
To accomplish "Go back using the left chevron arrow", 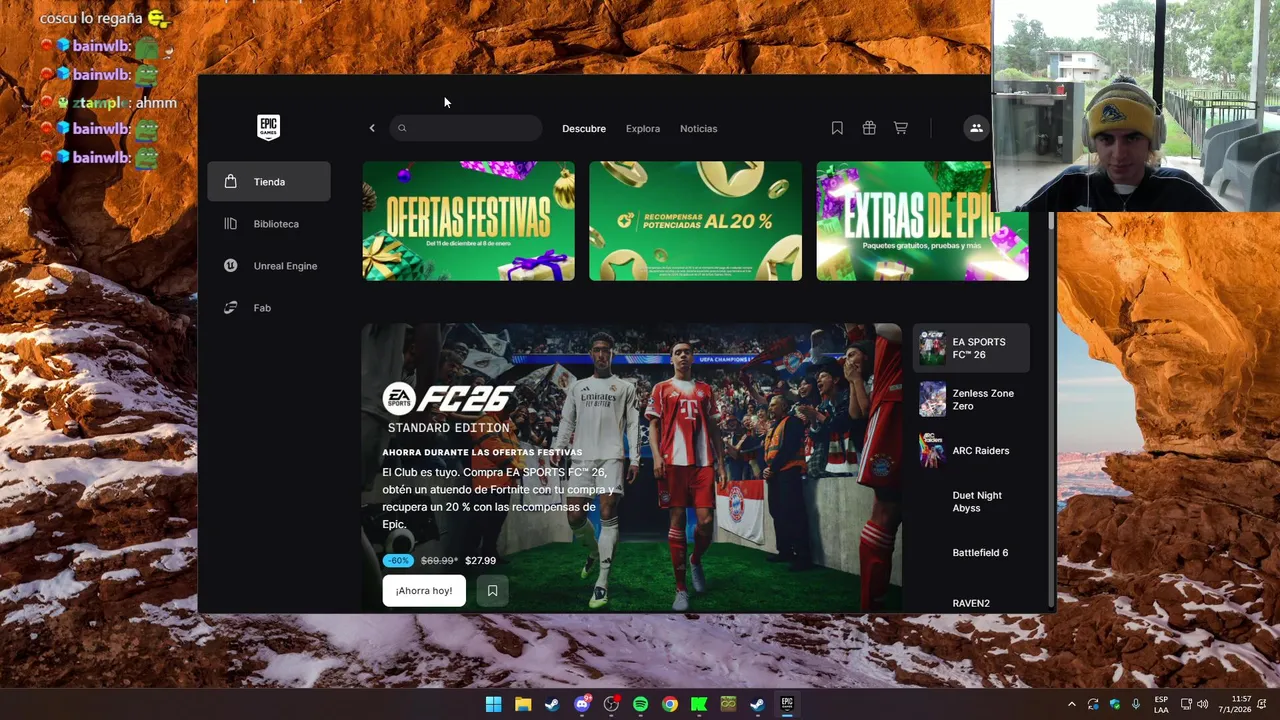I will pyautogui.click(x=372, y=128).
